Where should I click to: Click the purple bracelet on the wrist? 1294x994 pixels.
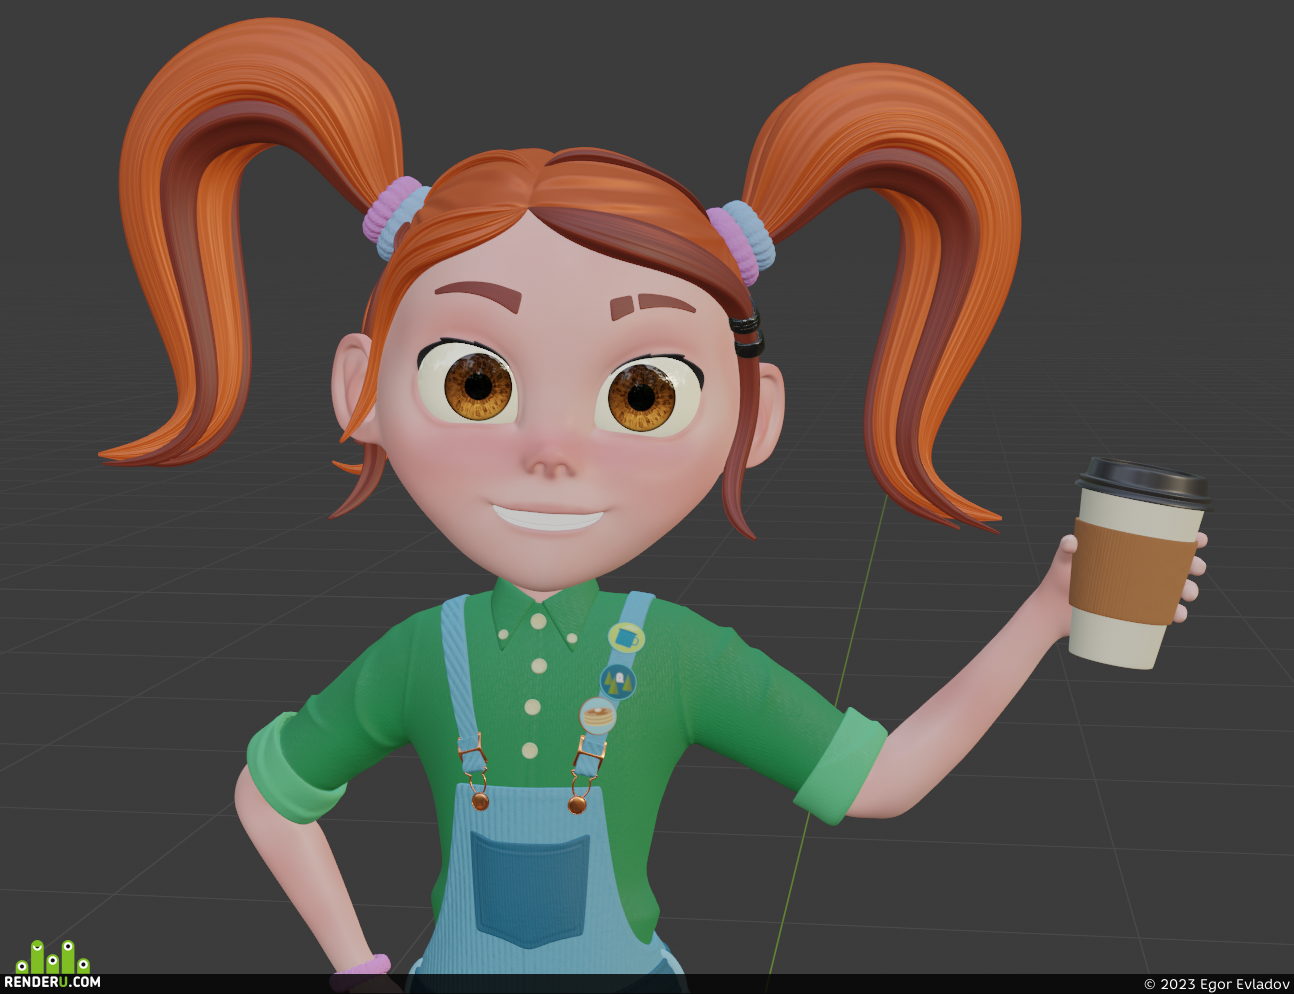point(362,966)
